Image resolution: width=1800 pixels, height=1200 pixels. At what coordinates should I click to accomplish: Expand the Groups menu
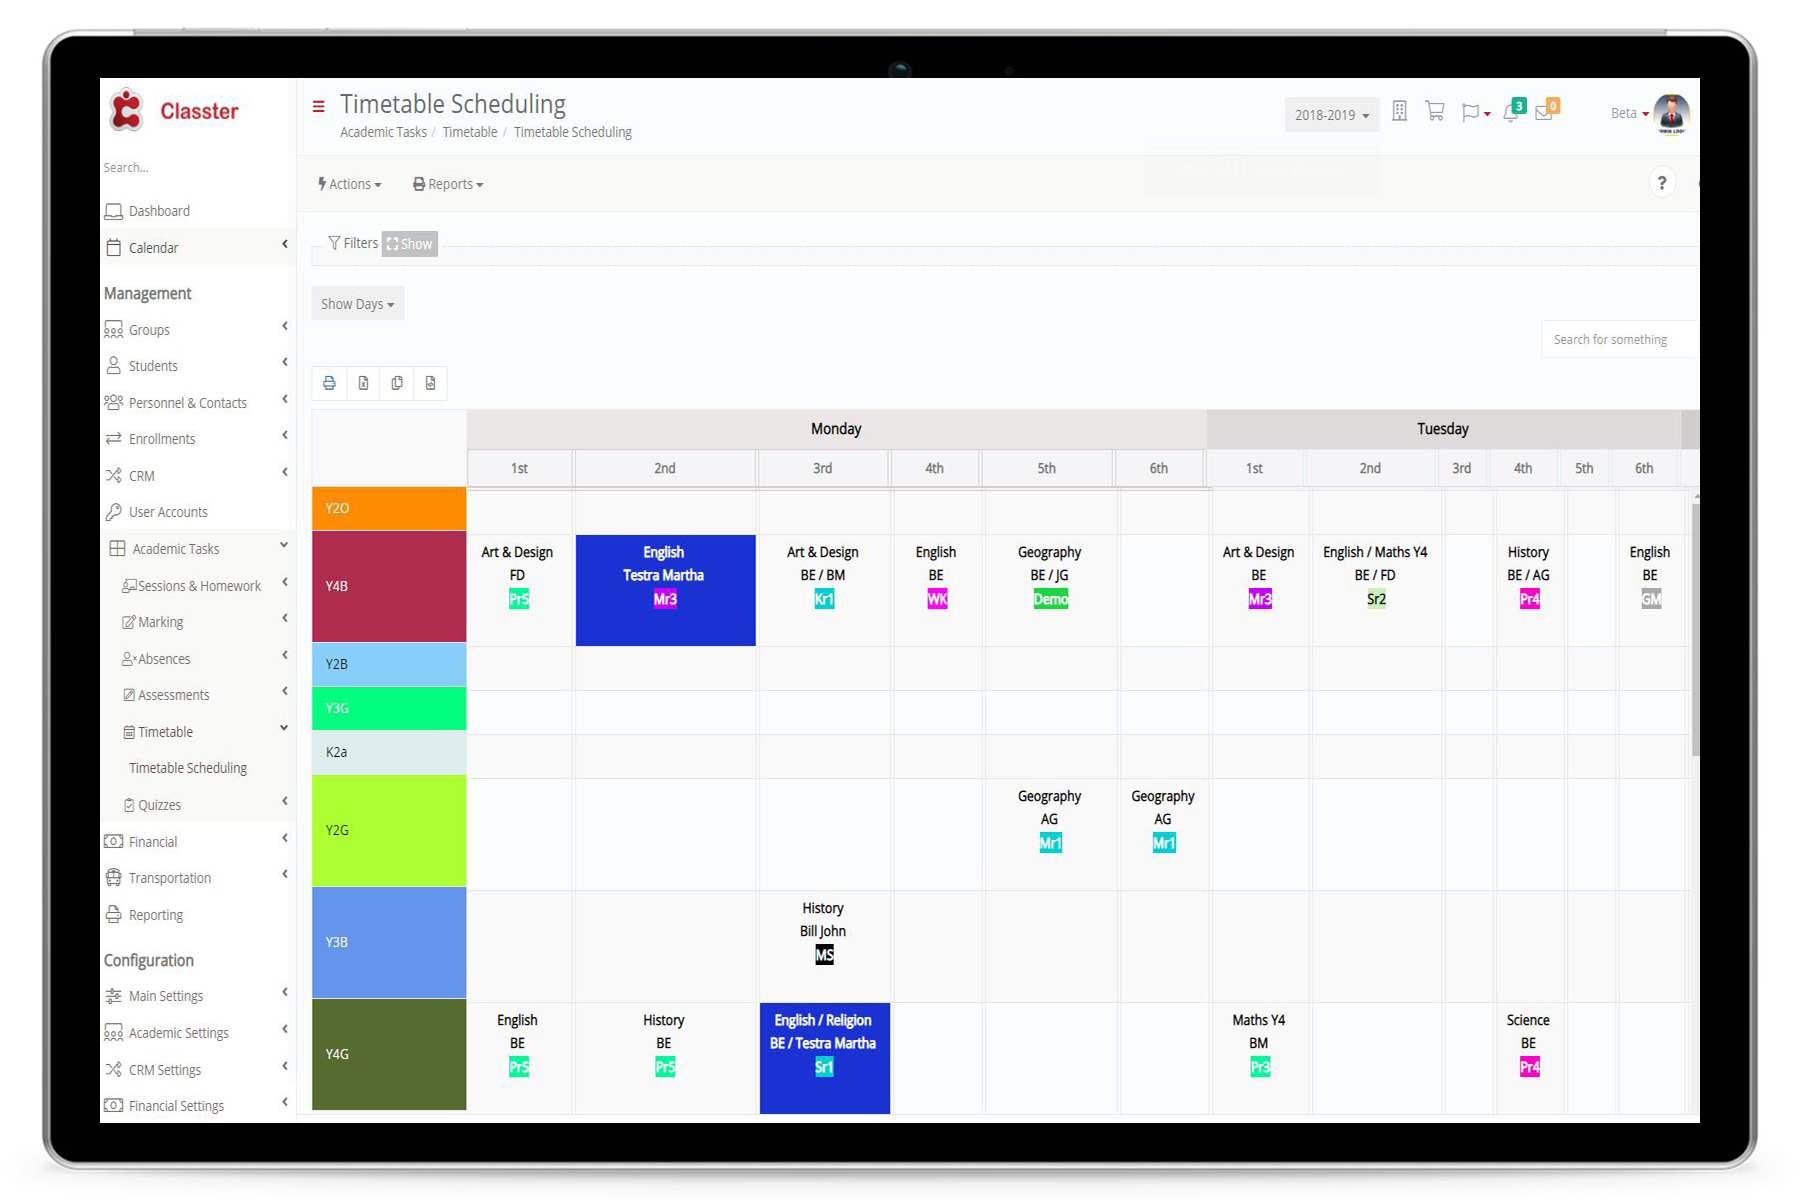point(196,329)
